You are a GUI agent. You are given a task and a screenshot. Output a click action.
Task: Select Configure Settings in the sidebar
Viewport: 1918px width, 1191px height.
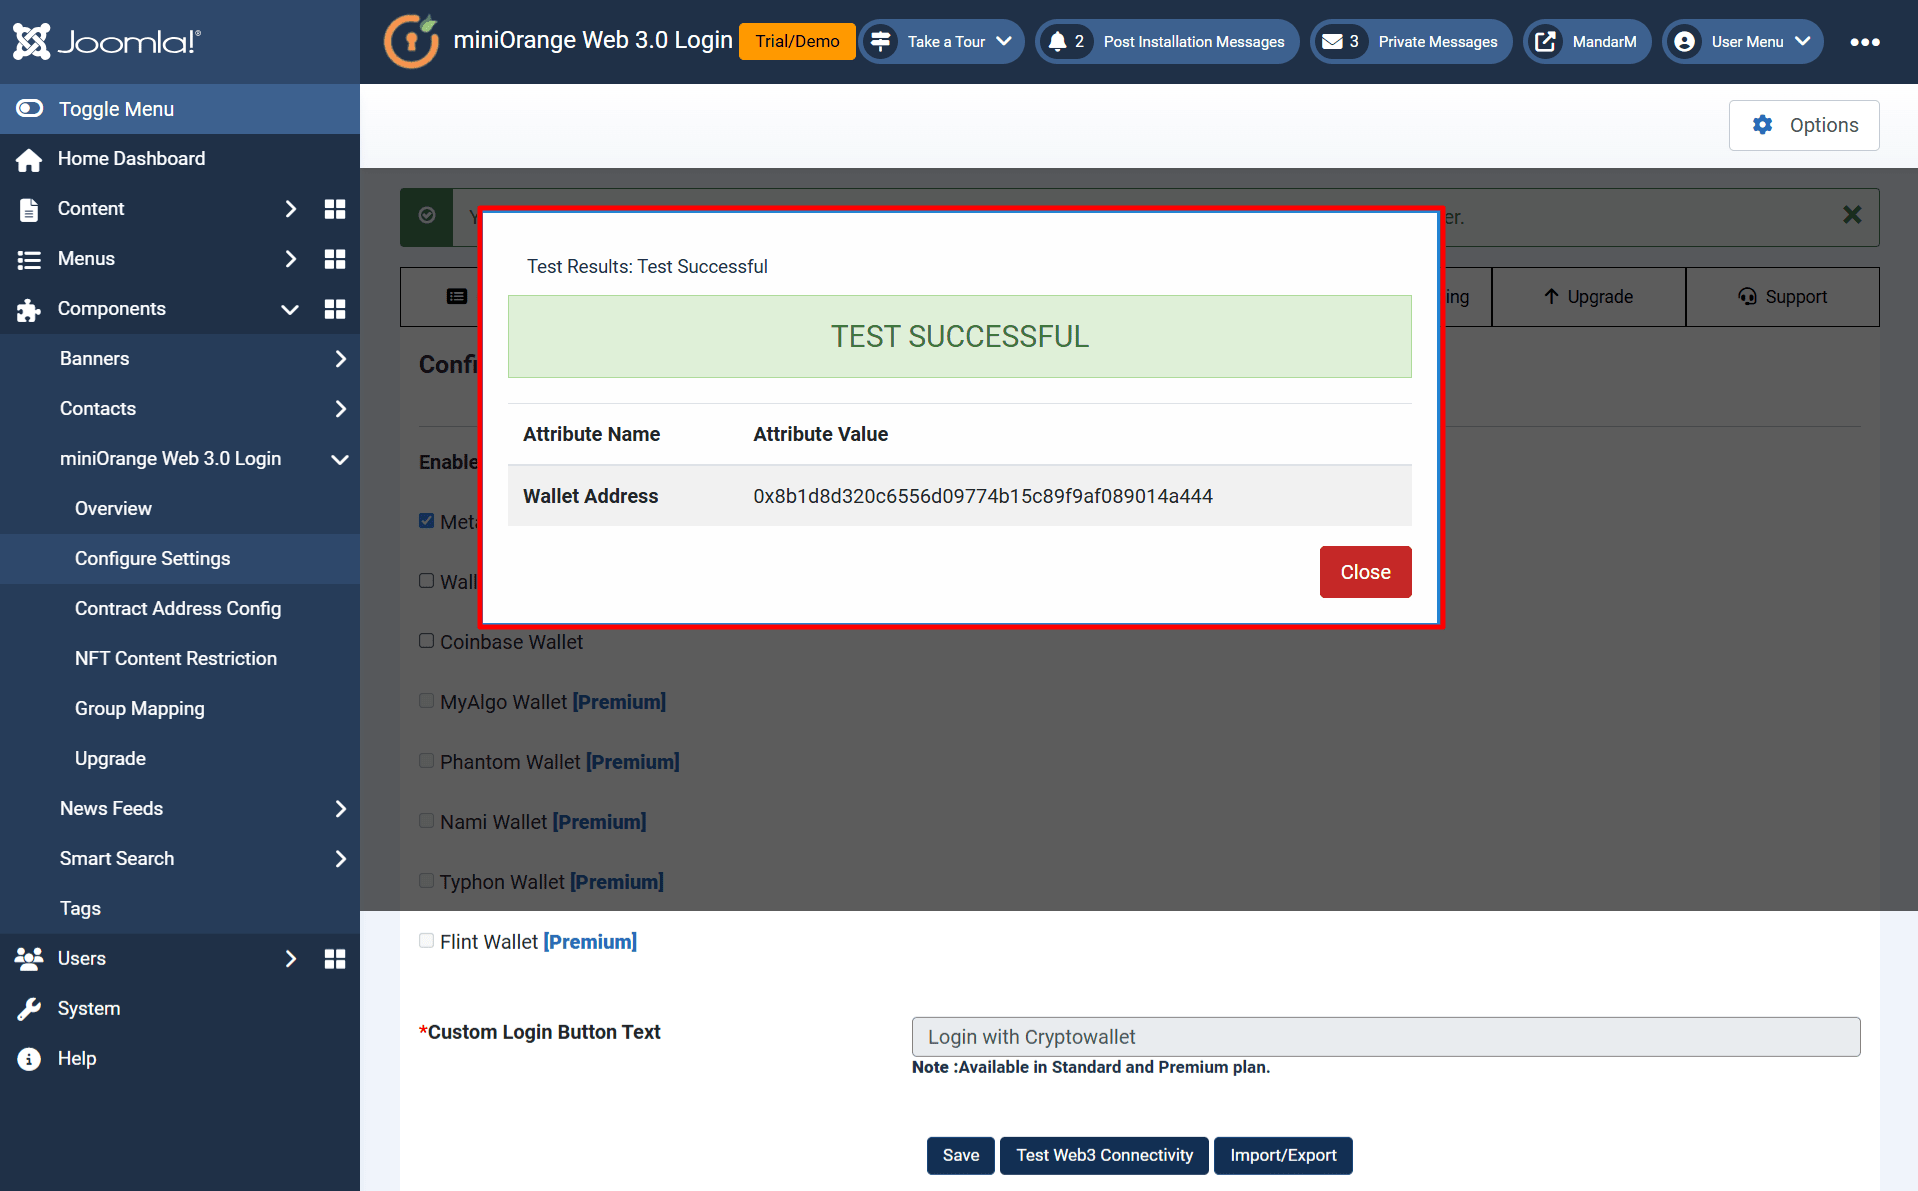[152, 558]
